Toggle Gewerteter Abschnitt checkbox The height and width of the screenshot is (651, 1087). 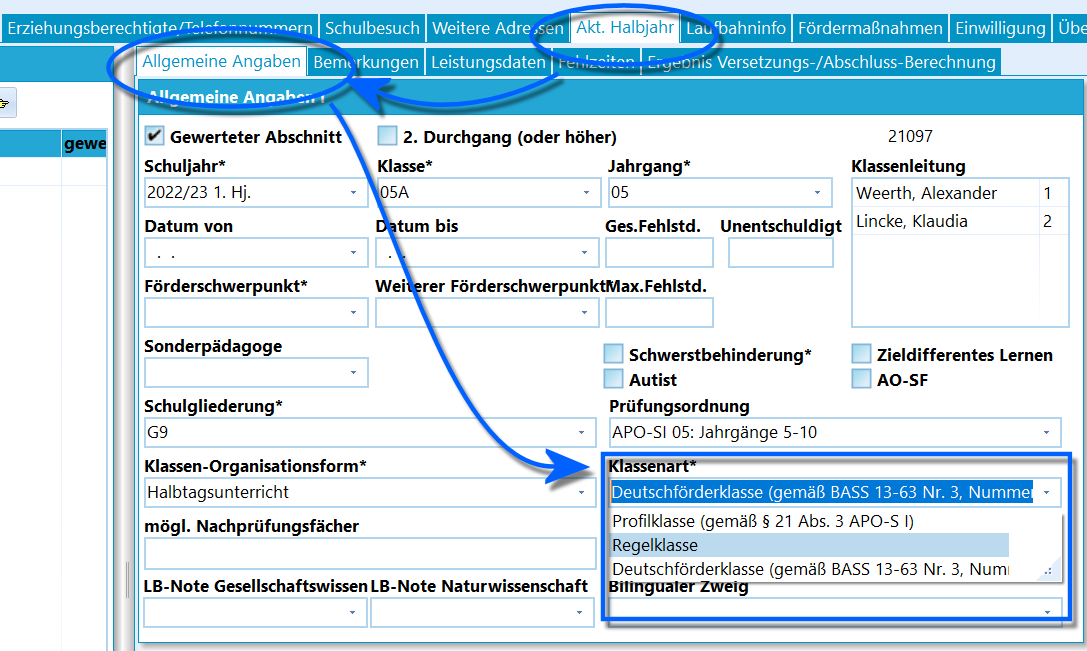click(x=154, y=135)
